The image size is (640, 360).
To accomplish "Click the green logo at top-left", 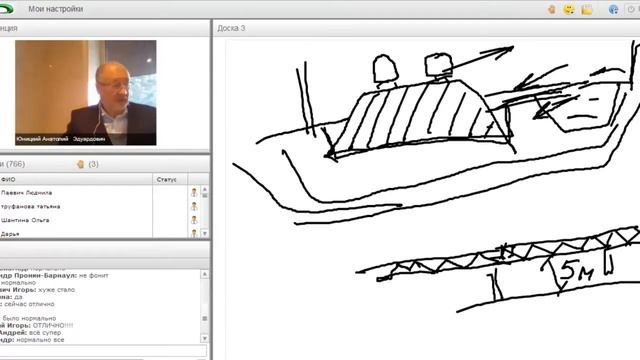I will 7,9.
